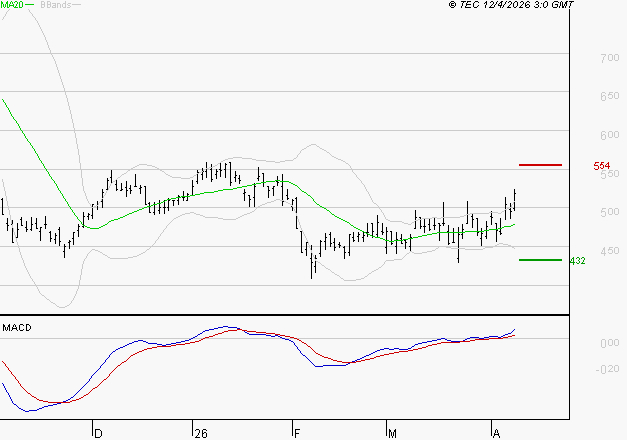The image size is (627, 440).
Task: Click the M month marker on time axis
Action: (393, 433)
